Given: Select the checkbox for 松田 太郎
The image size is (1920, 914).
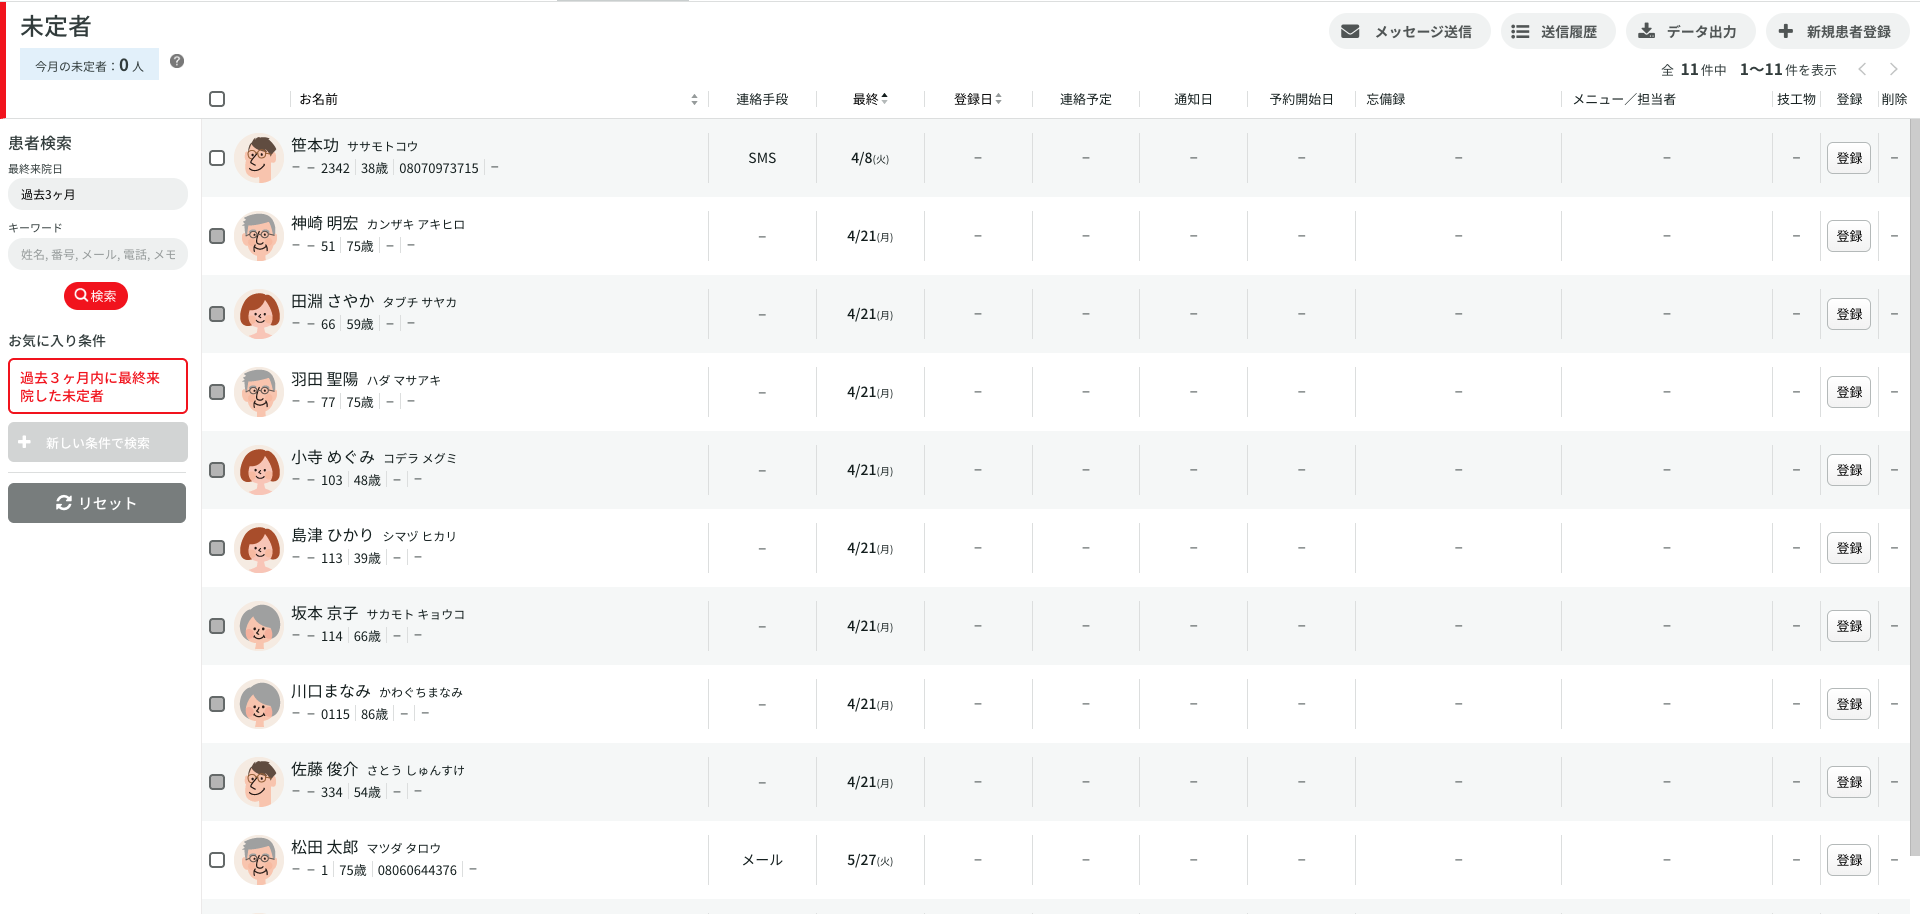Looking at the screenshot, I should point(217,860).
